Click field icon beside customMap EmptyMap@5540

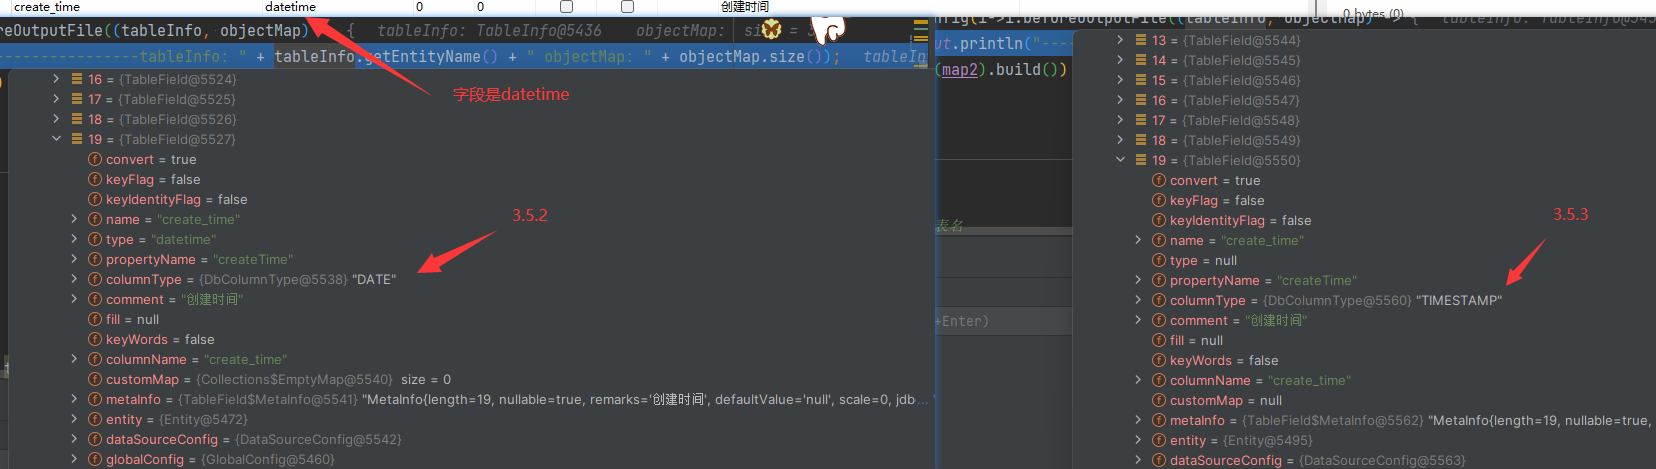click(x=95, y=379)
